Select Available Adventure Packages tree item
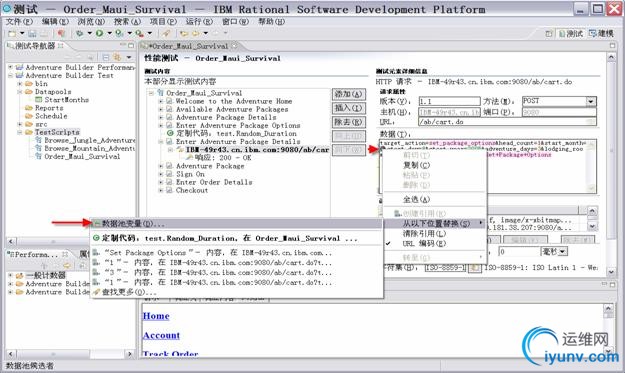Screen dimensions: 625x373 [232, 109]
